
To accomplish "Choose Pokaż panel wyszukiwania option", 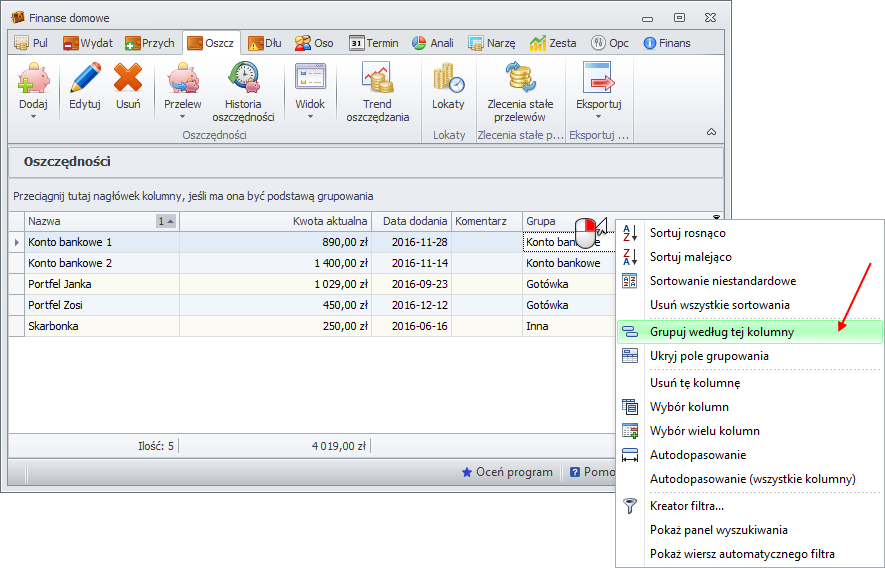I will 718,530.
